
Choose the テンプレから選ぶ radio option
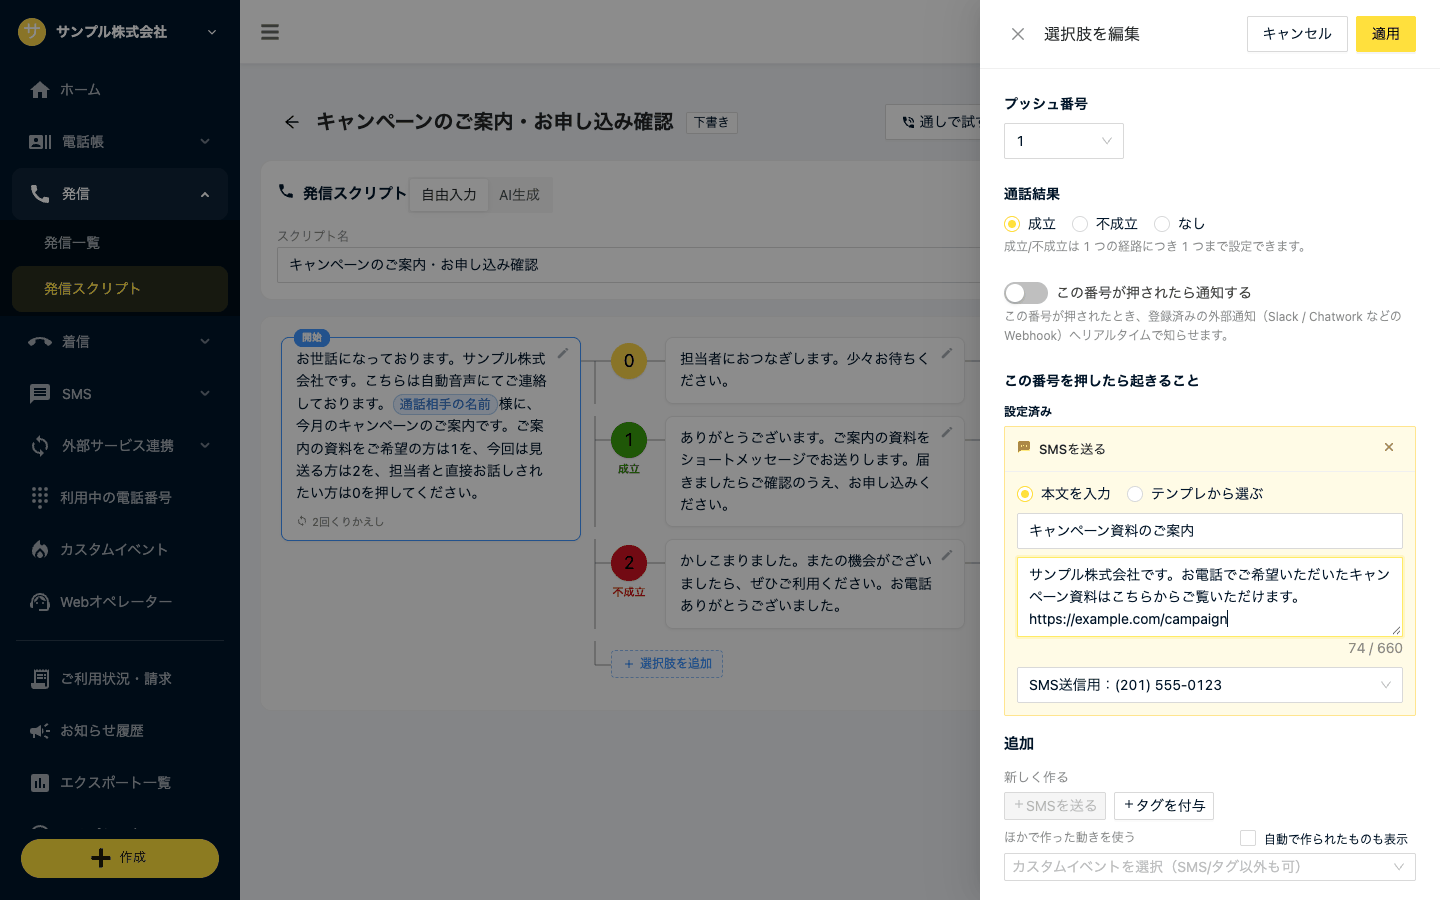point(1135,494)
